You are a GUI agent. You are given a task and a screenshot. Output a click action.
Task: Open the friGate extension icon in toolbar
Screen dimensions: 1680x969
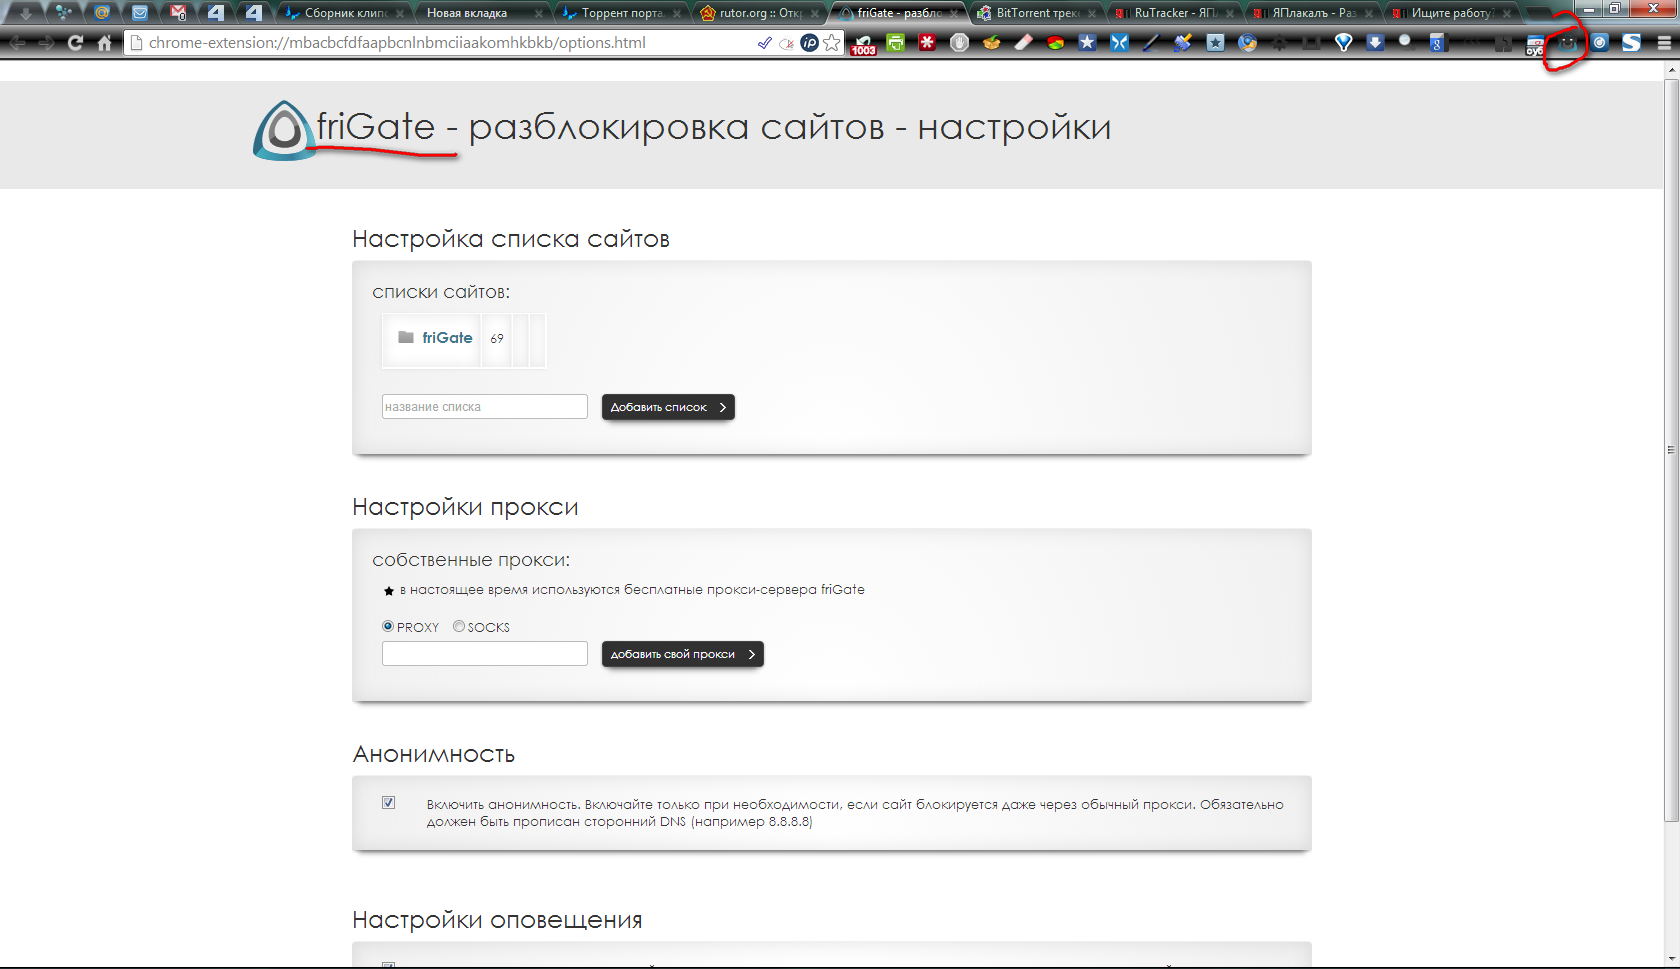(x=1567, y=43)
